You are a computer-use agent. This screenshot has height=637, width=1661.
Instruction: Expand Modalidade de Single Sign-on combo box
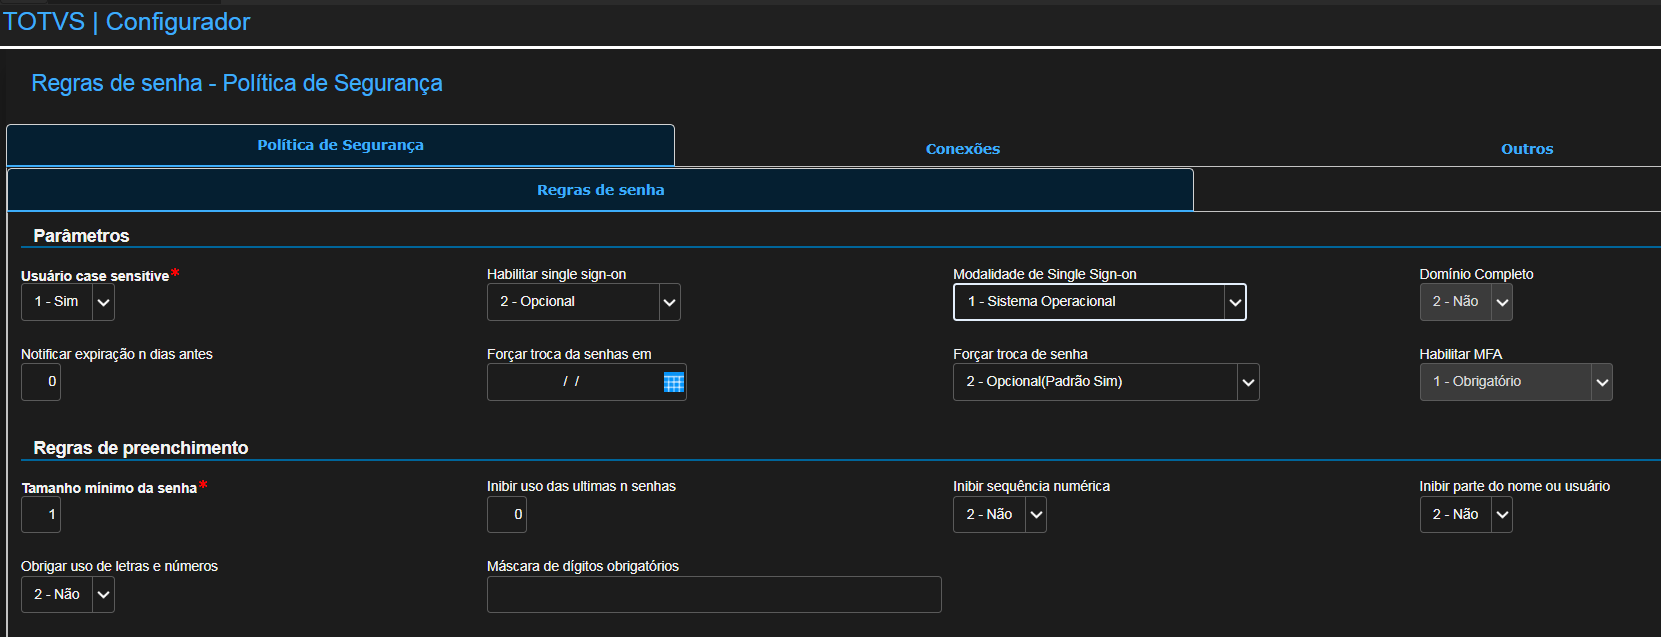[1235, 302]
